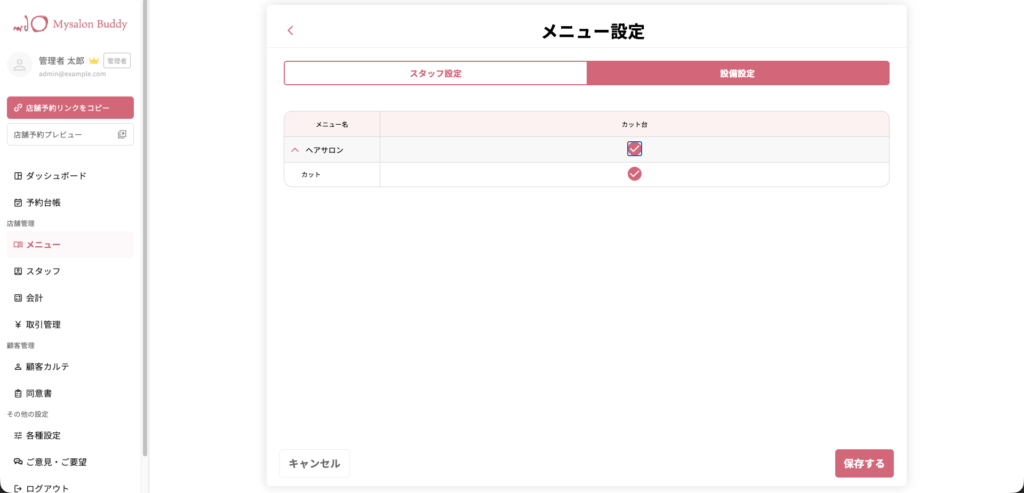The image size is (1024, 493).
Task: Click the ダッシュボード icon in sidebar
Action: [18, 176]
